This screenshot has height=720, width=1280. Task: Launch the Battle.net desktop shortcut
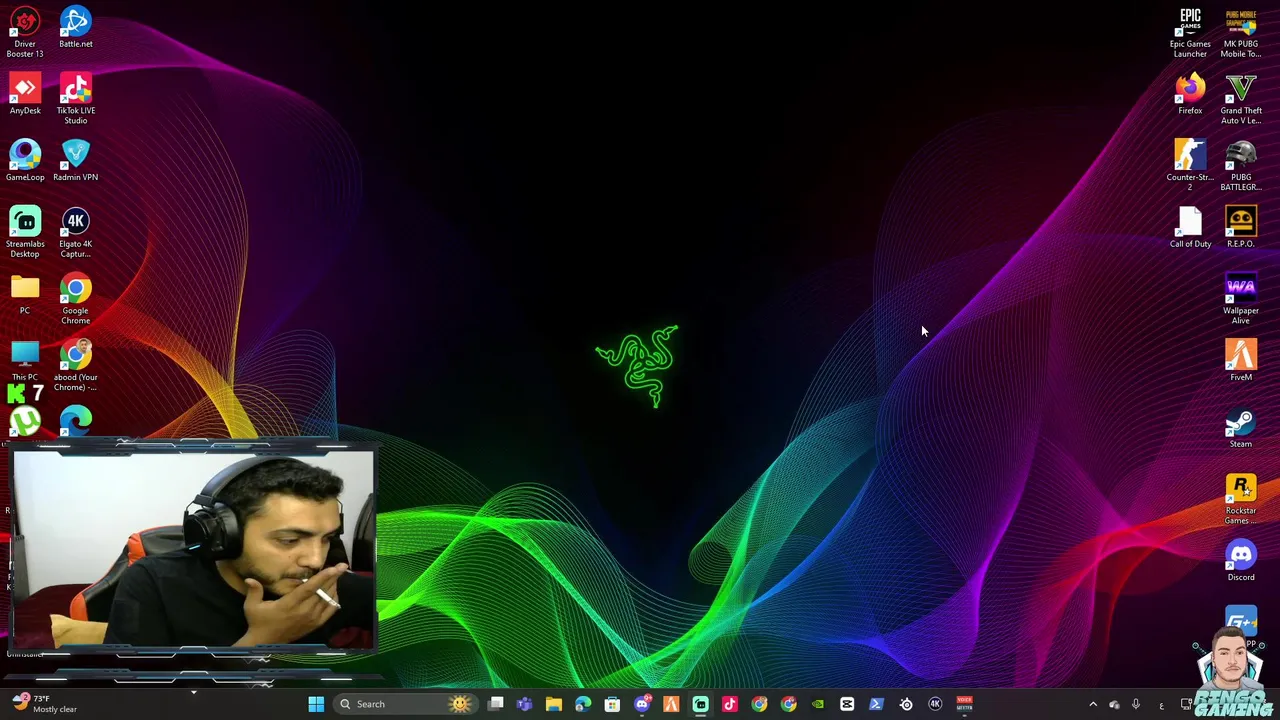[x=76, y=27]
